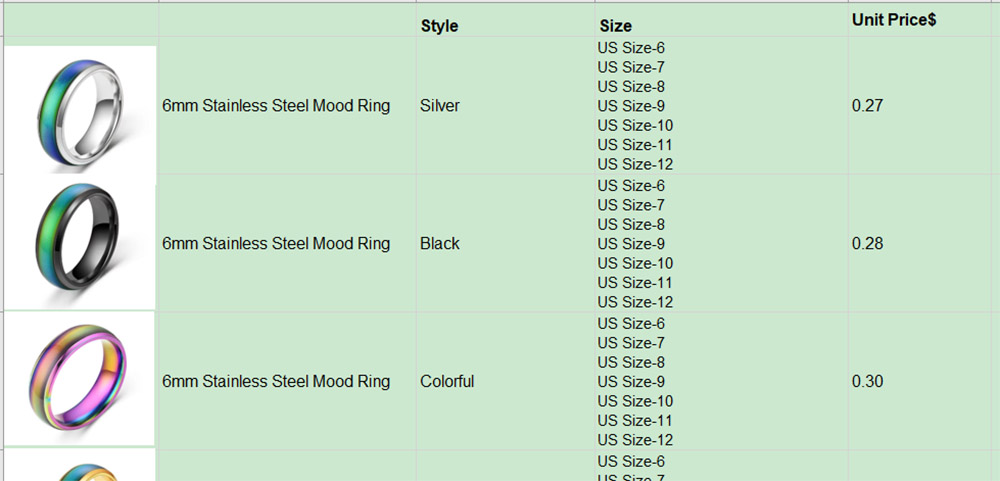Select the silver mood ring image
1000x481 pixels.
(80, 110)
